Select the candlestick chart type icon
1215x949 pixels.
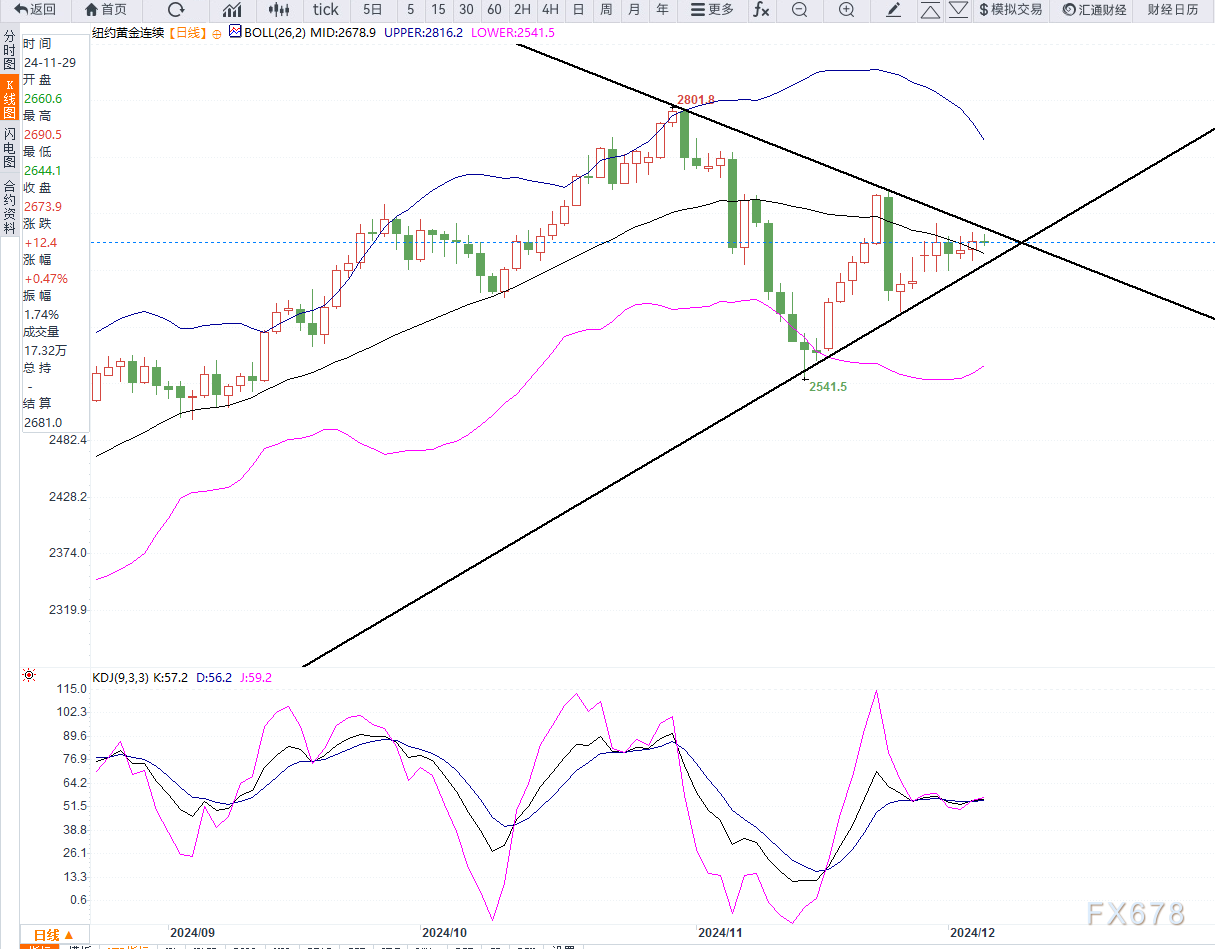(280, 10)
